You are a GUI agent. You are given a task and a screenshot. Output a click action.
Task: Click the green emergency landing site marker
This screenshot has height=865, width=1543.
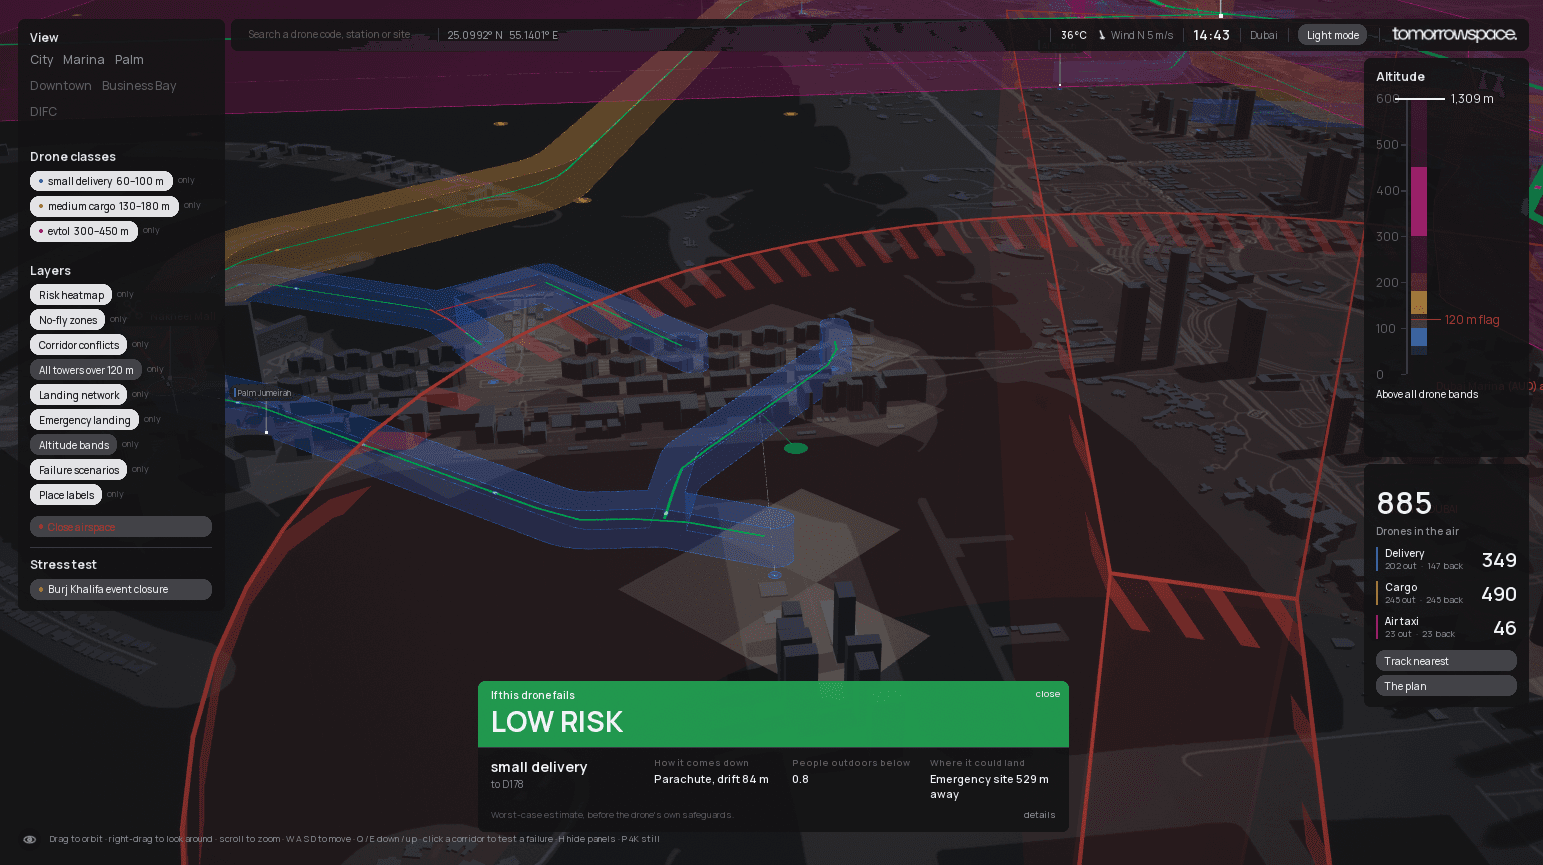(x=796, y=448)
